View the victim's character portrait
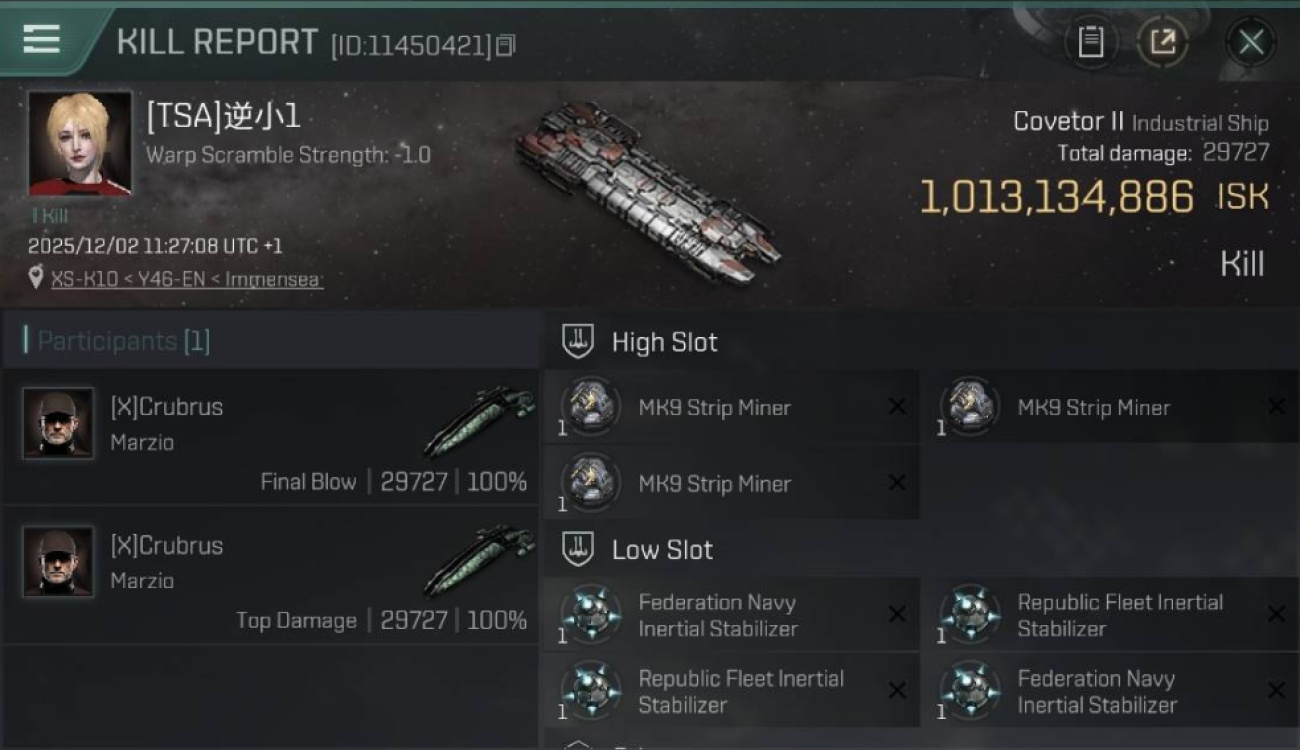 click(x=80, y=143)
